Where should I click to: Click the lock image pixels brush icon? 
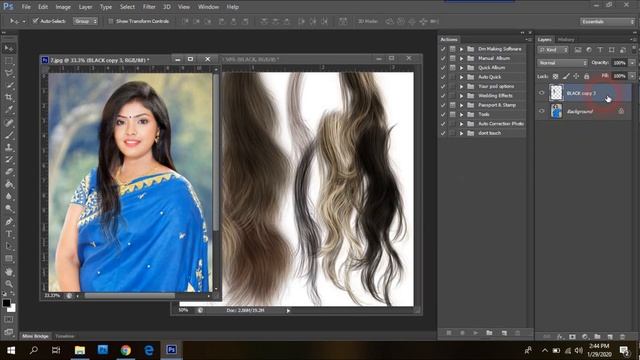pos(566,76)
